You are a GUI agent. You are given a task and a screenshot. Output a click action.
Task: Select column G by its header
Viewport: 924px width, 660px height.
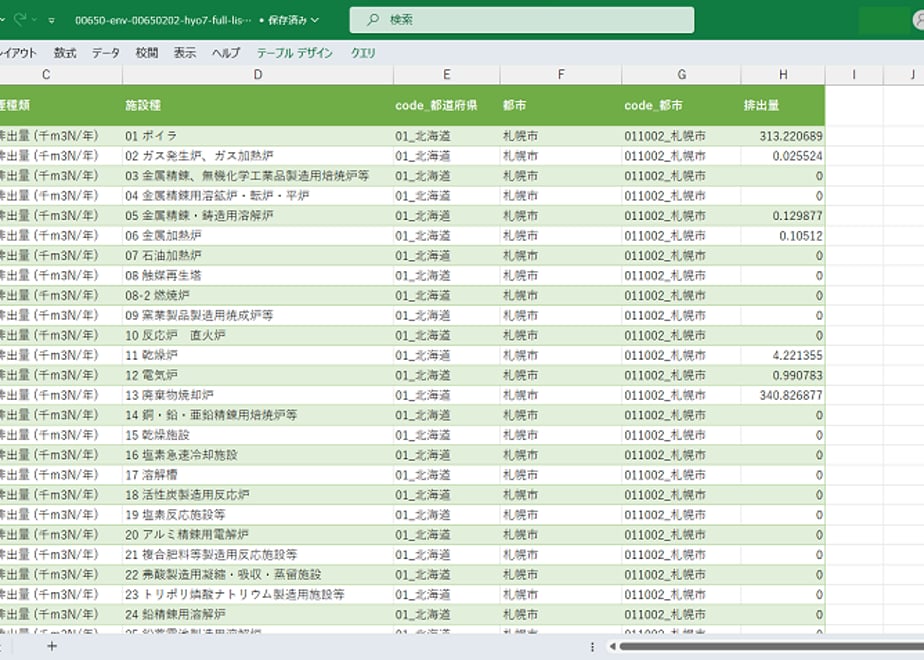[682, 75]
